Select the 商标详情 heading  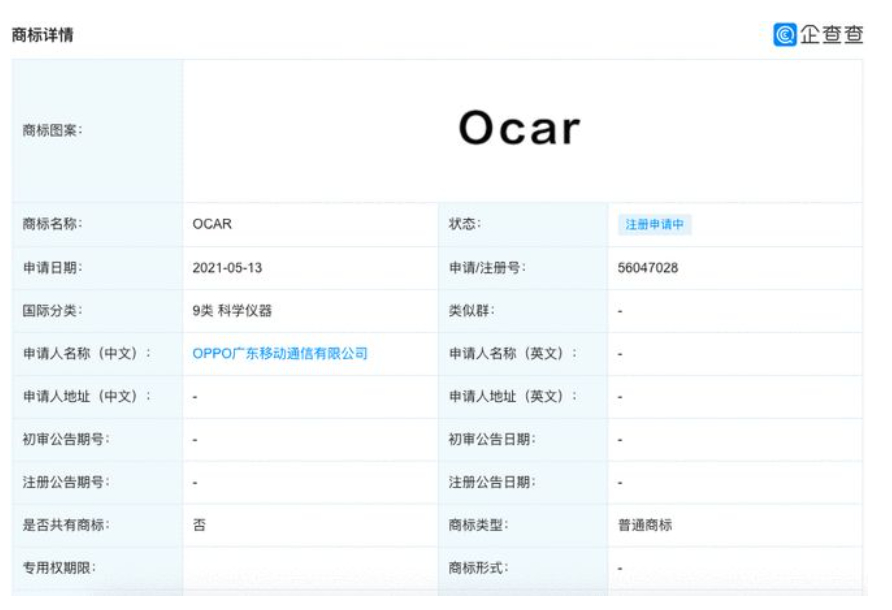click(x=43, y=35)
